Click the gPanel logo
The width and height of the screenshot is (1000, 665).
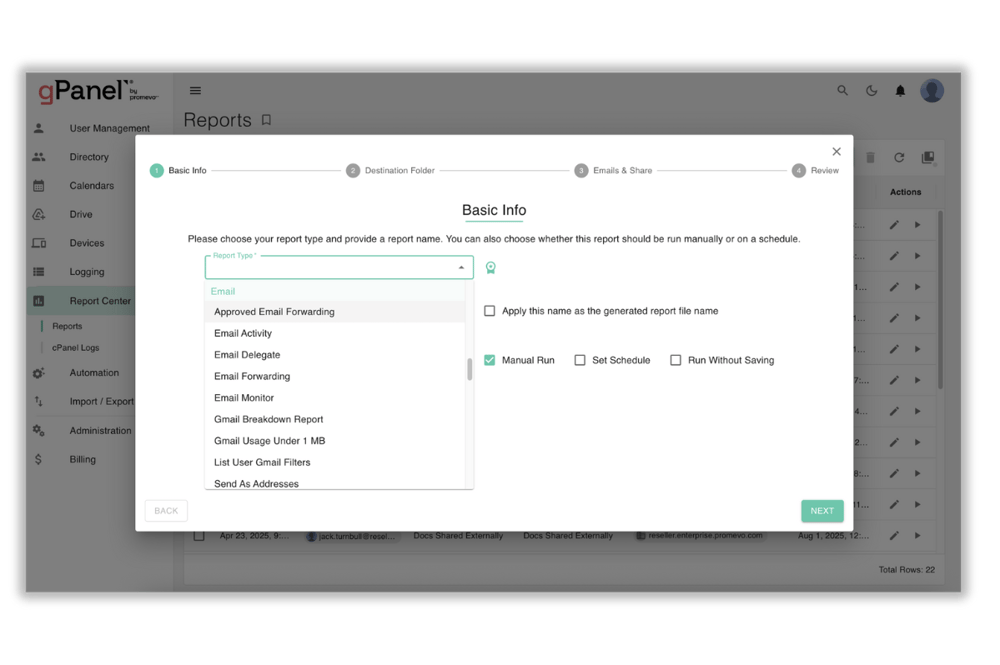pyautogui.click(x=98, y=91)
